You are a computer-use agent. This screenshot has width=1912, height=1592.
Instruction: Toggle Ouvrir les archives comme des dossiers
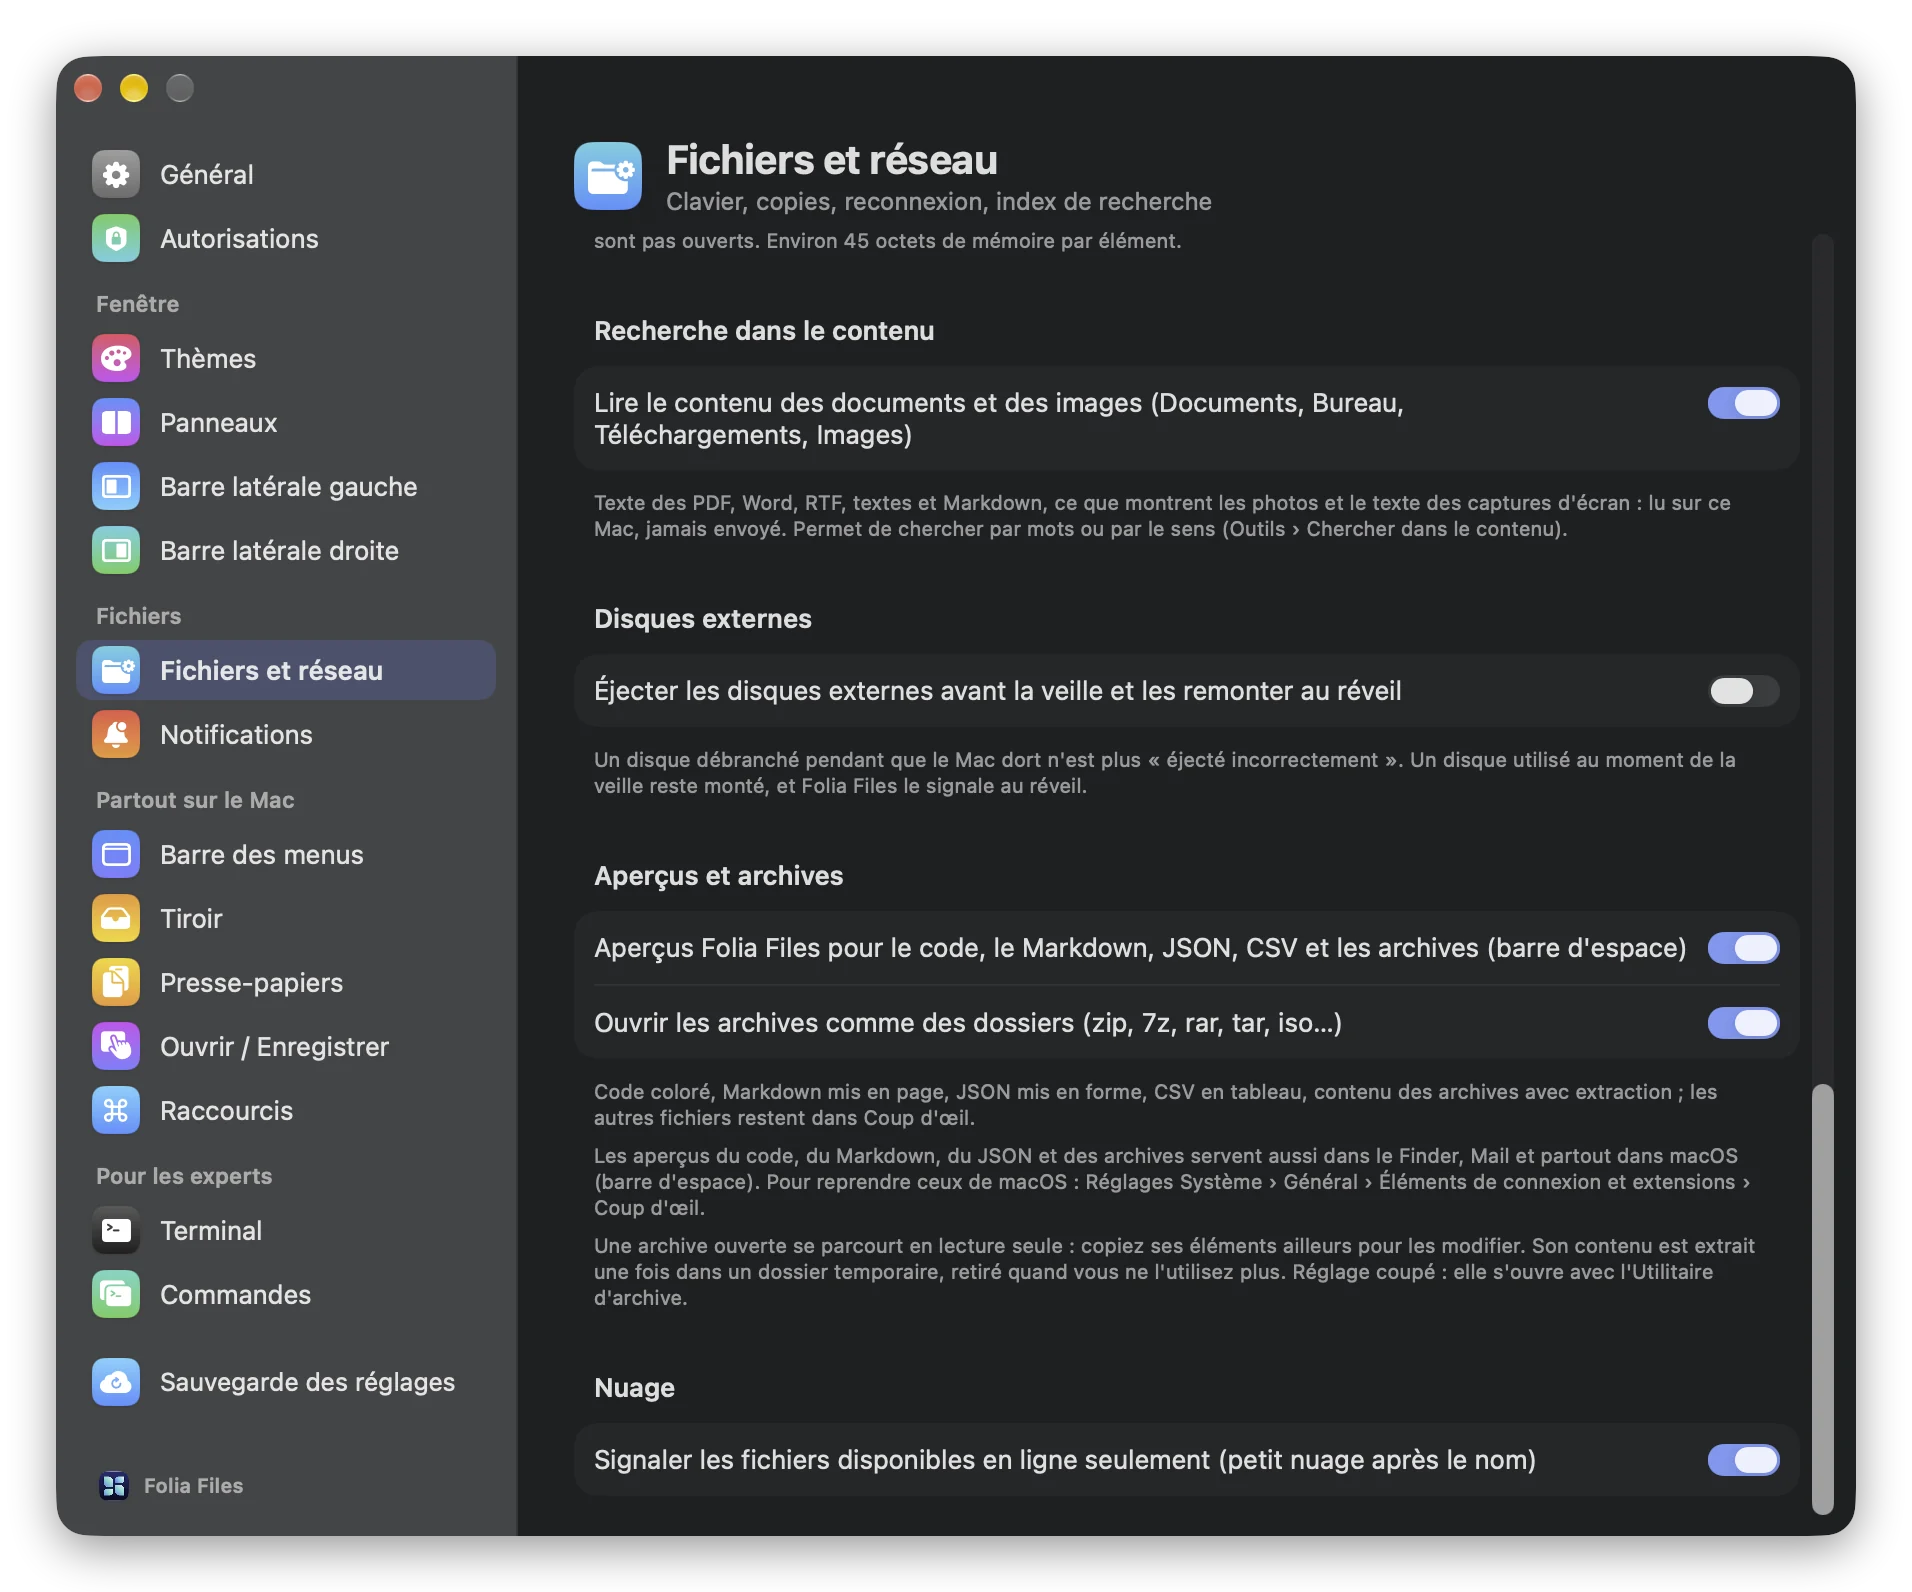[x=1743, y=1023]
